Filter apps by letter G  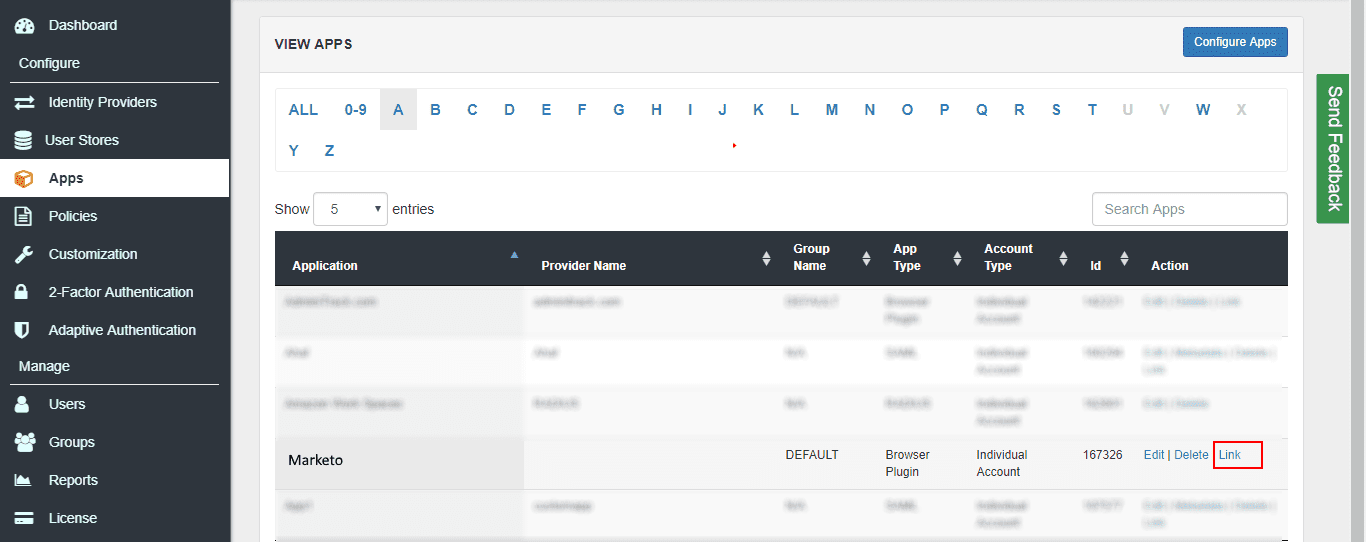coord(619,110)
